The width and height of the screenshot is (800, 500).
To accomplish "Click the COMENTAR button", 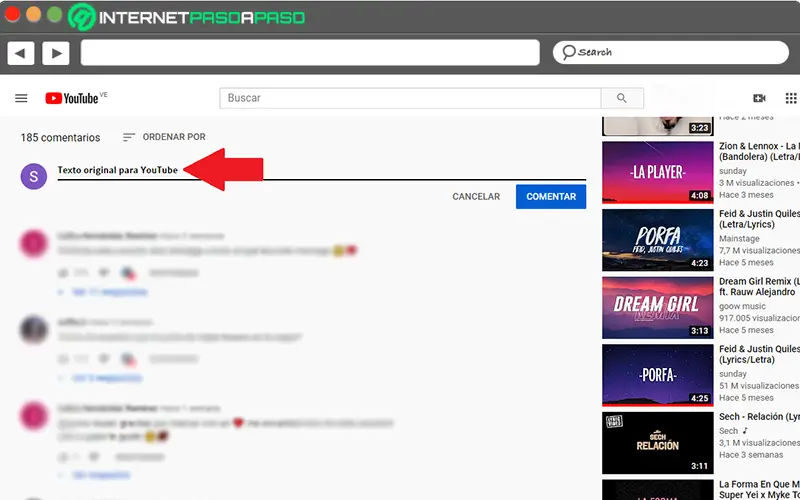I will click(551, 196).
